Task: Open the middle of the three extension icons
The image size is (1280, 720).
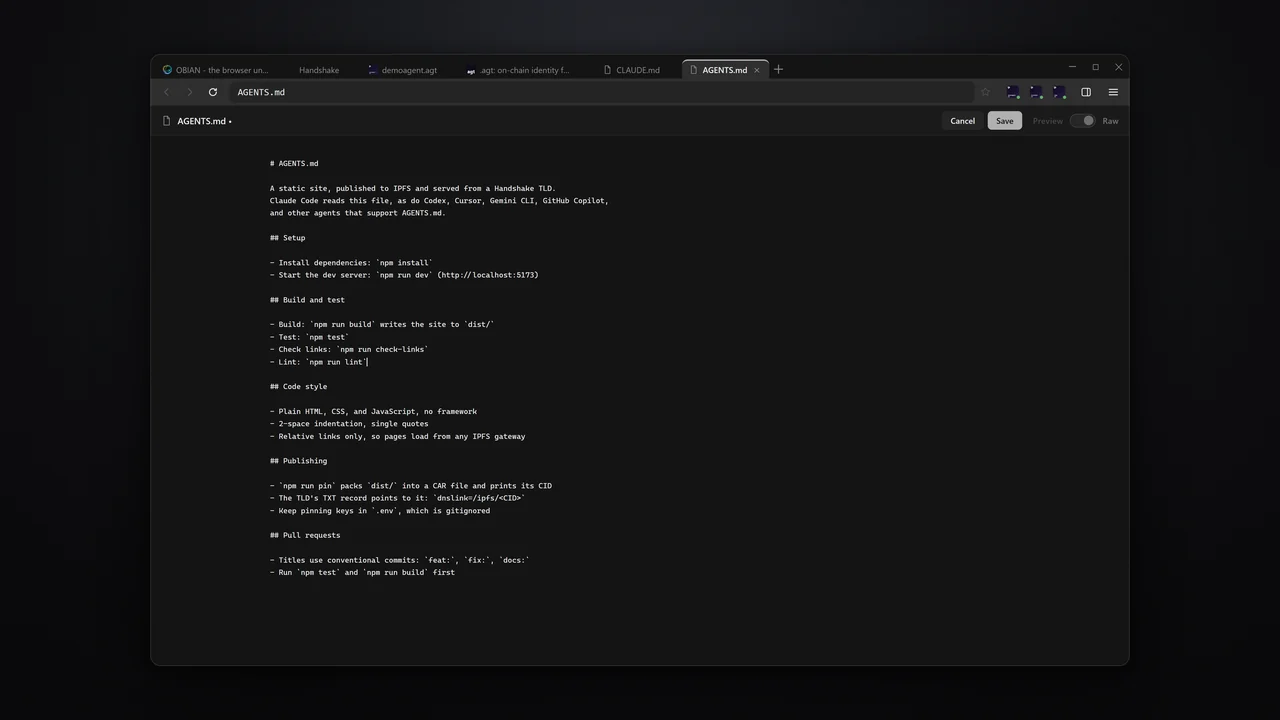Action: tap(1036, 92)
